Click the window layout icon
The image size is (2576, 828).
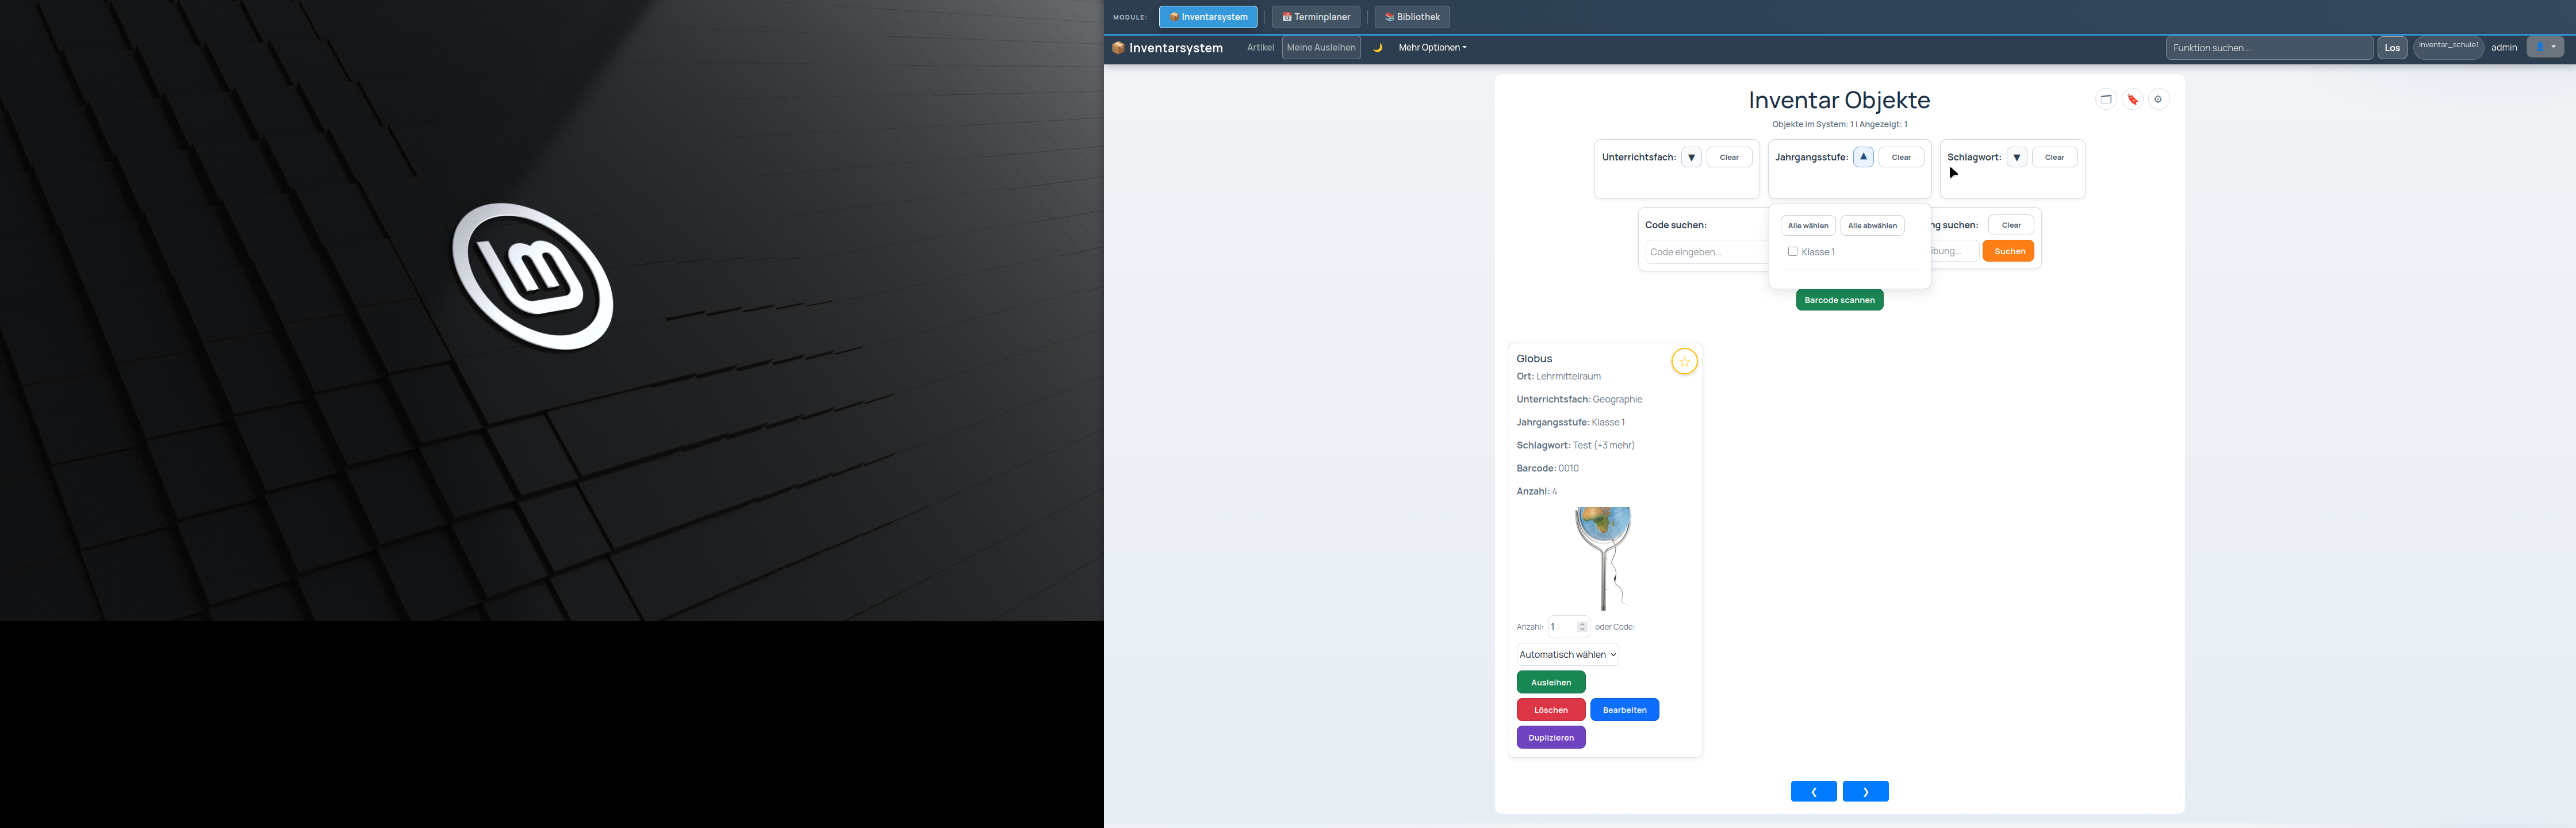[2106, 99]
